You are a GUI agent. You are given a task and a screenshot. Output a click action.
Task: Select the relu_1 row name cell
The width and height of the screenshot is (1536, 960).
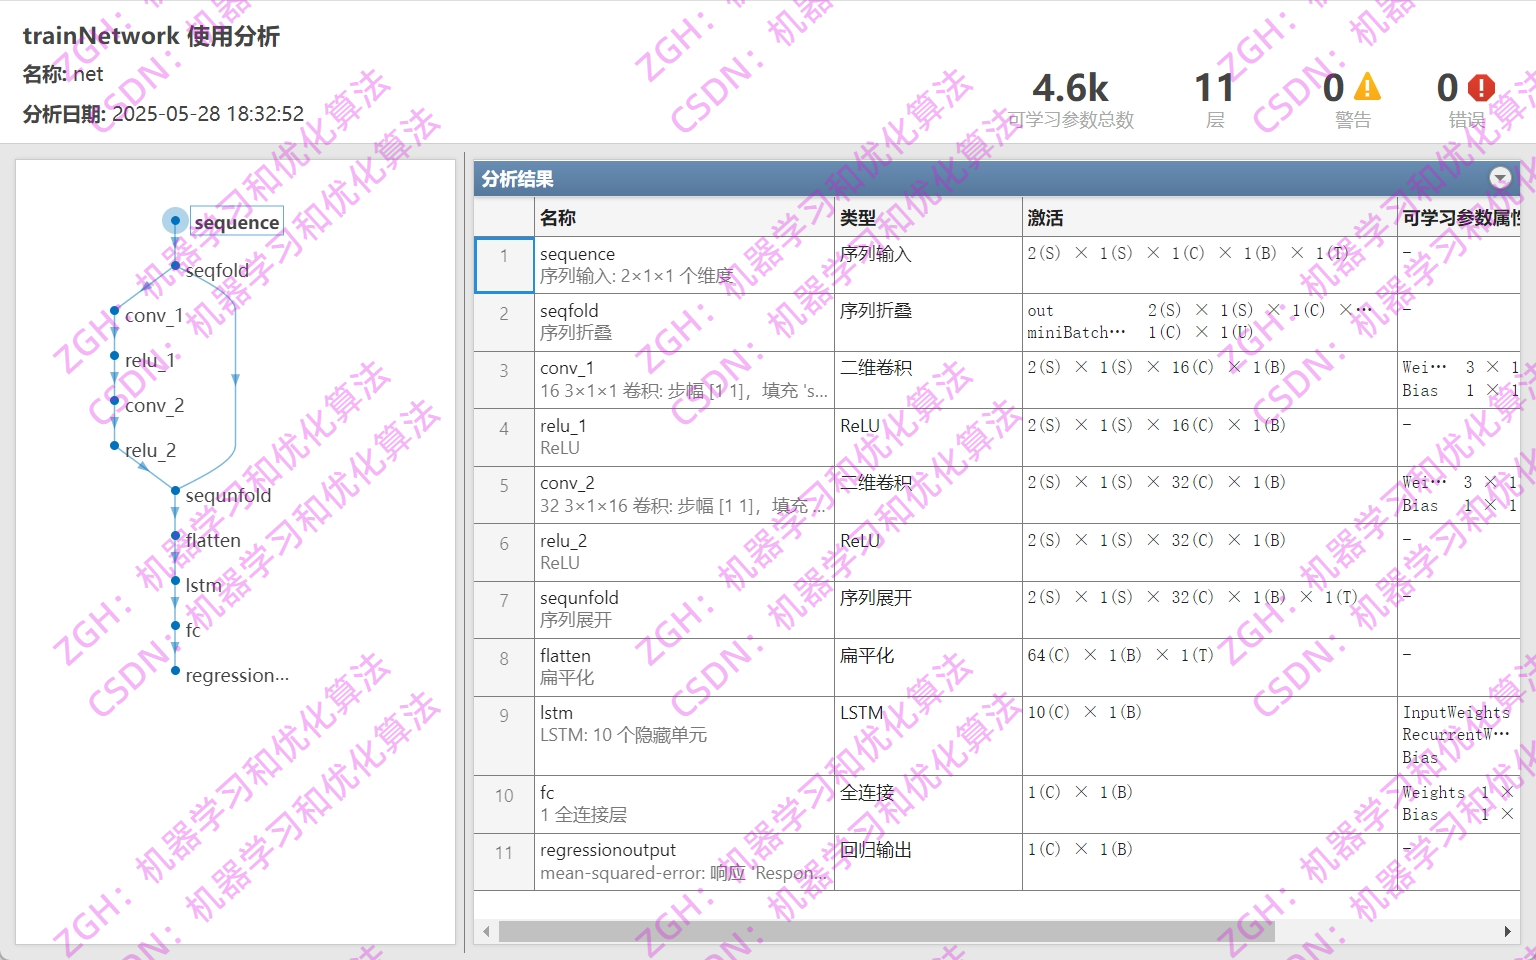[x=684, y=437]
